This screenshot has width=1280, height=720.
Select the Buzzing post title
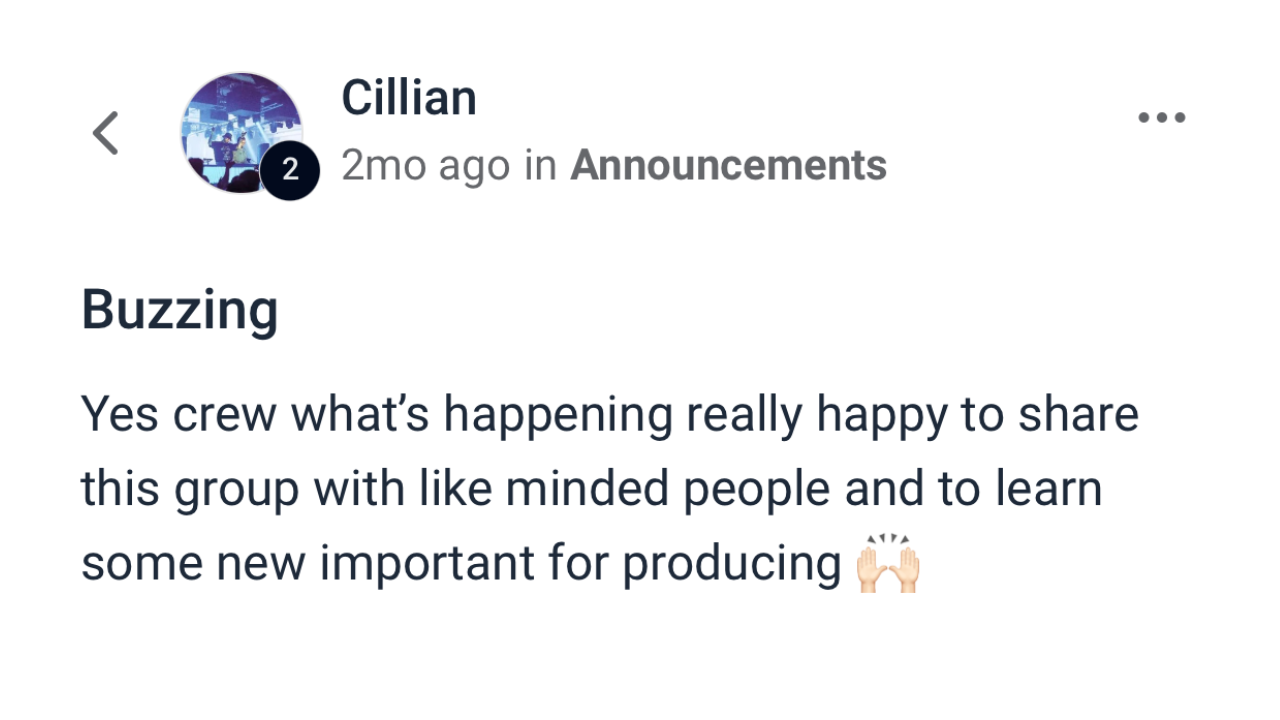tap(180, 309)
